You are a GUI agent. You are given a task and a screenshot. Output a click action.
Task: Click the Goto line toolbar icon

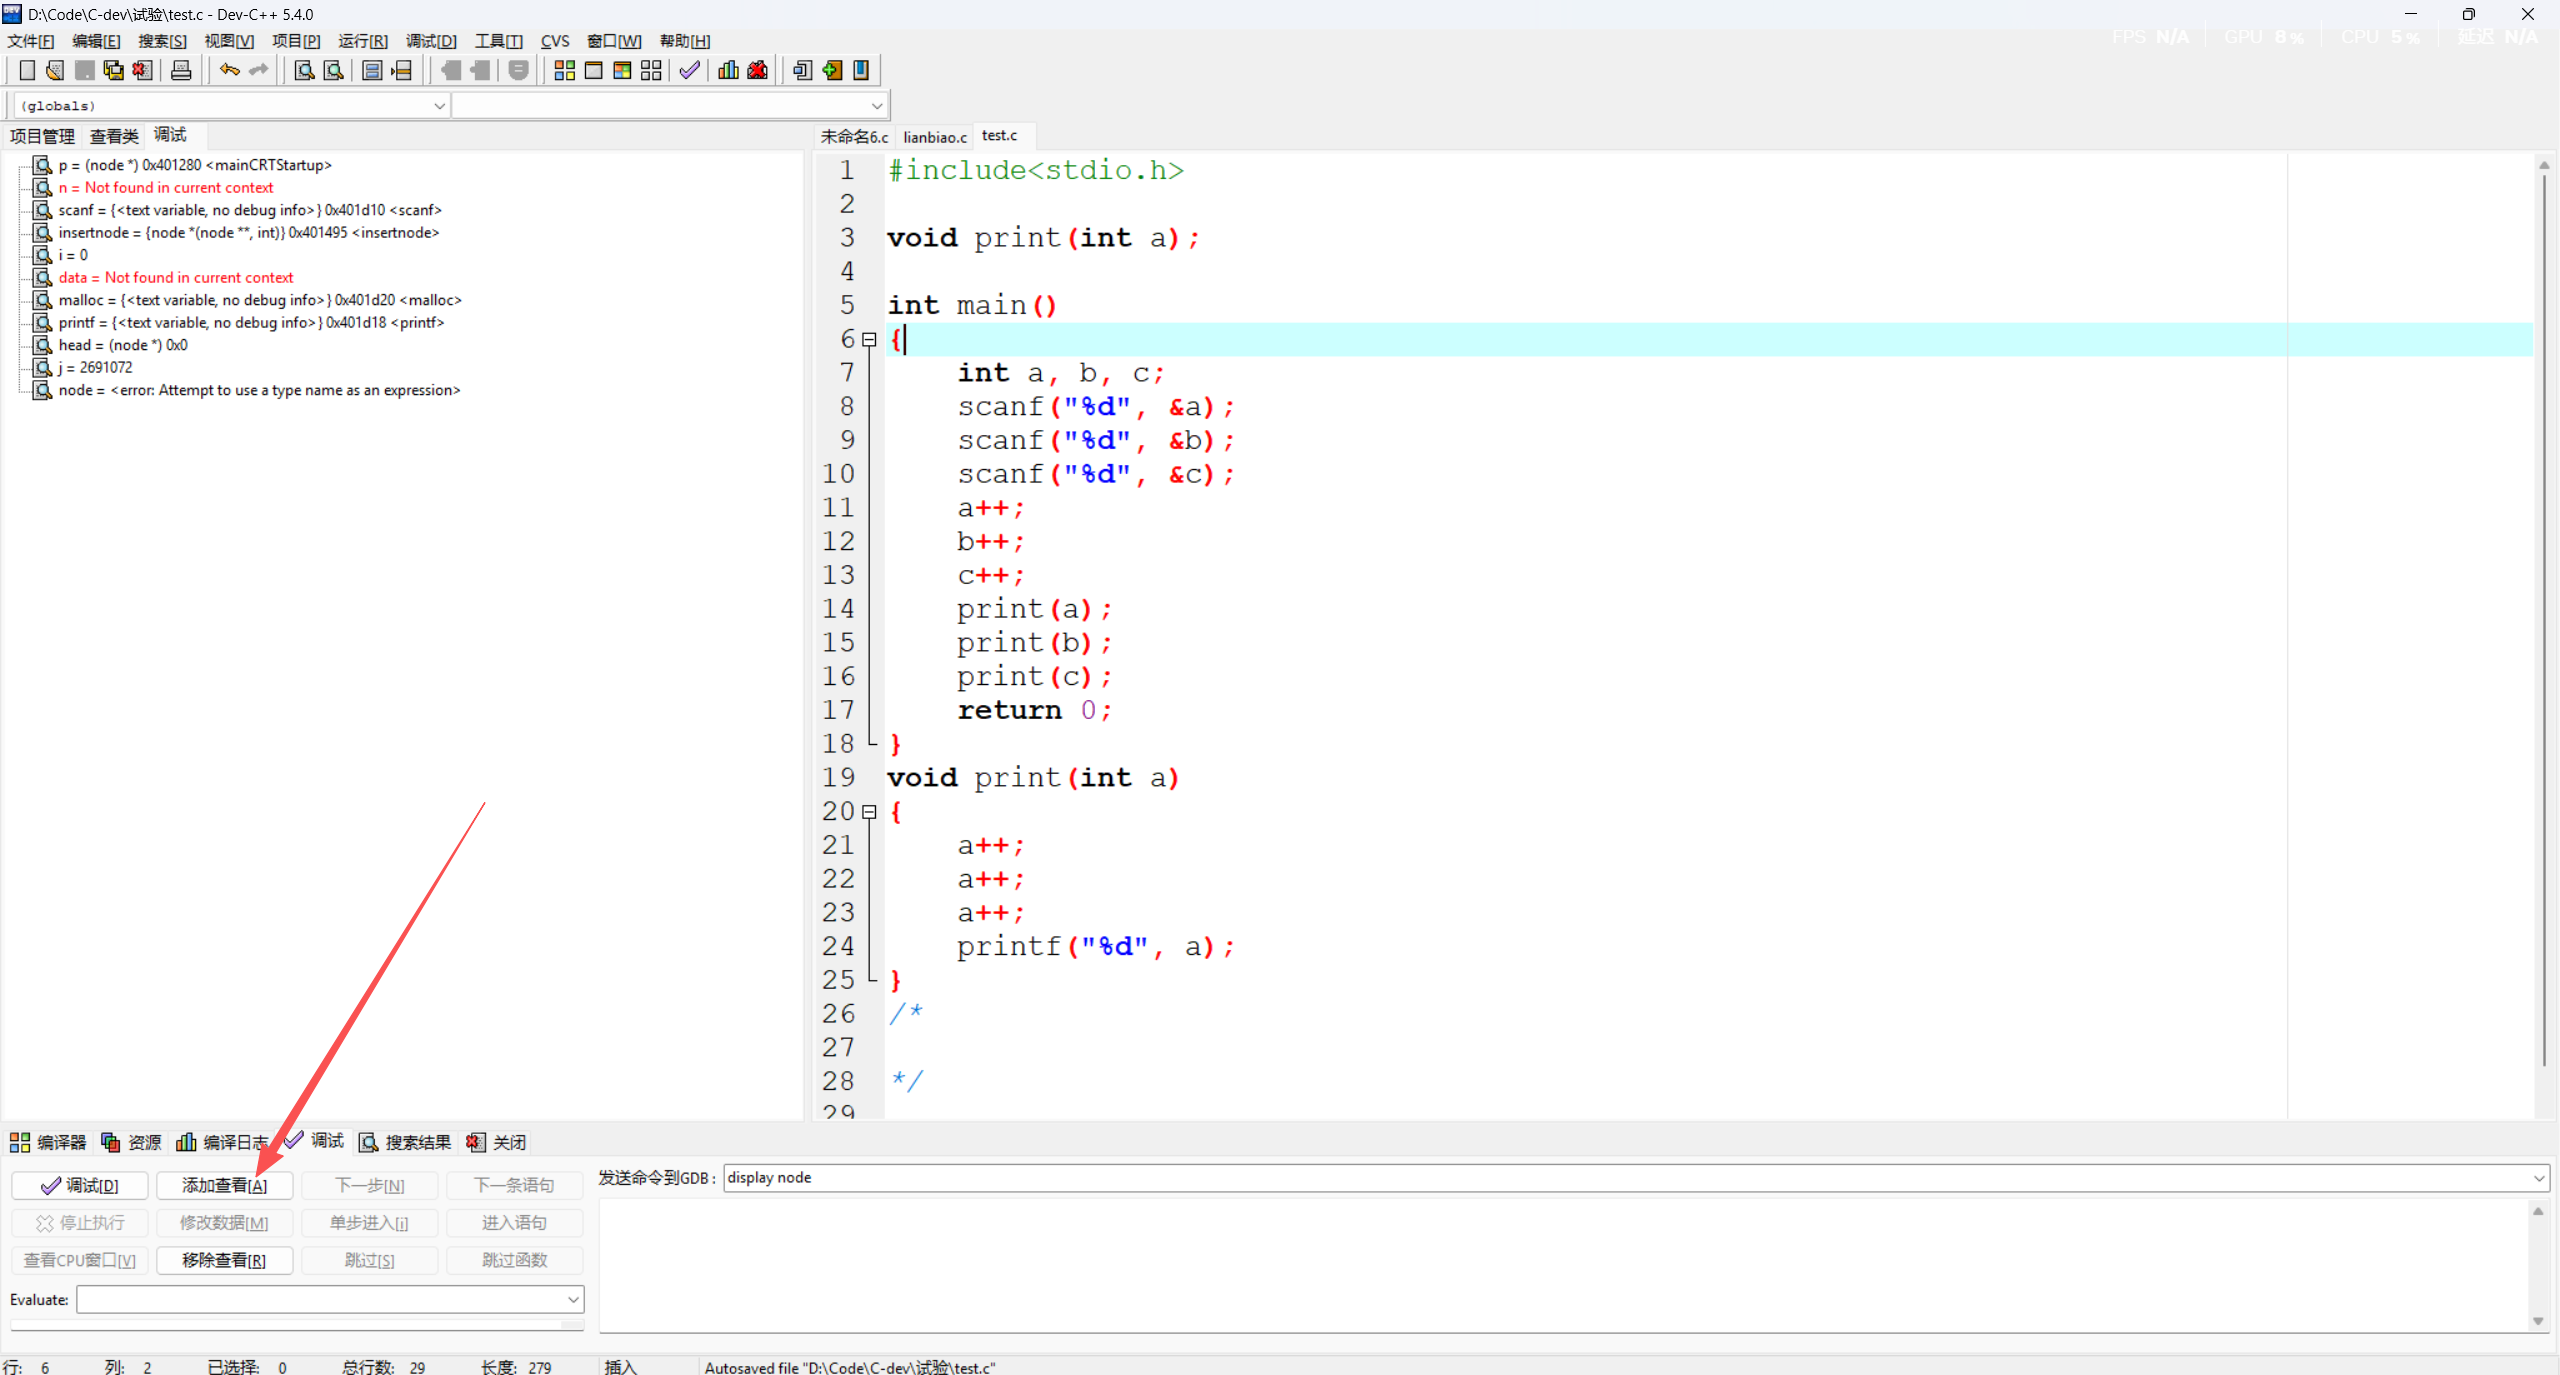tap(401, 70)
